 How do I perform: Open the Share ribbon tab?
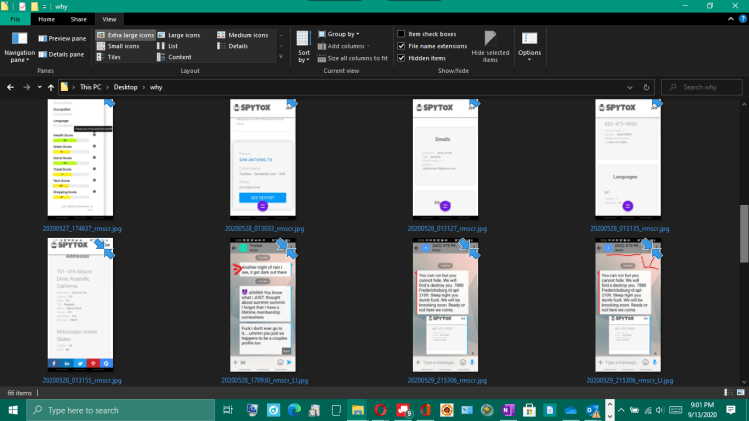(77, 19)
